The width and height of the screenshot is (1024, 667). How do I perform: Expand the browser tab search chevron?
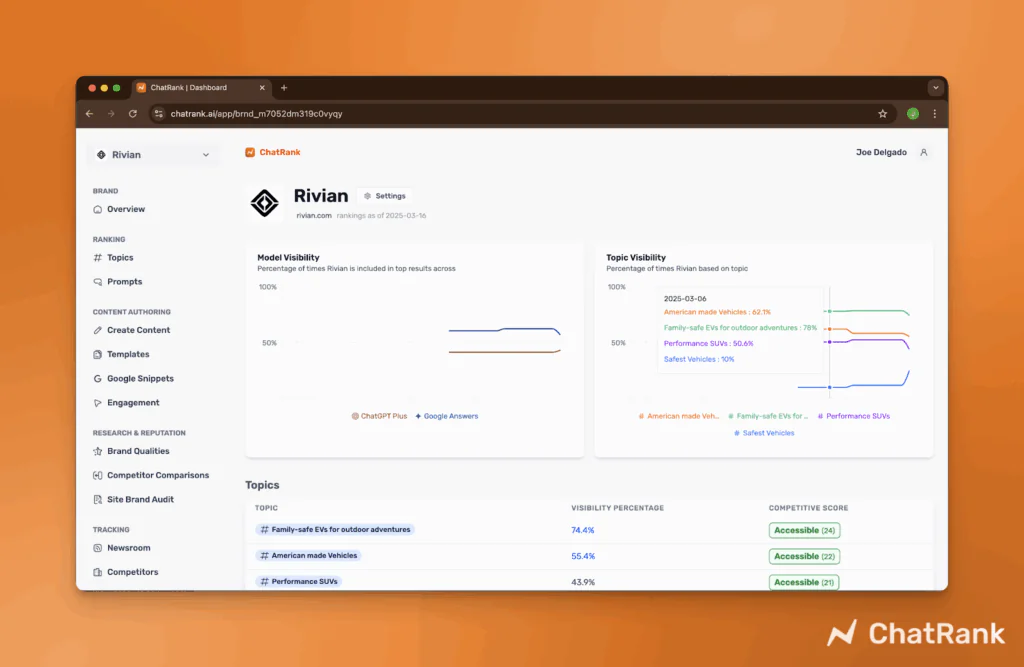(935, 88)
